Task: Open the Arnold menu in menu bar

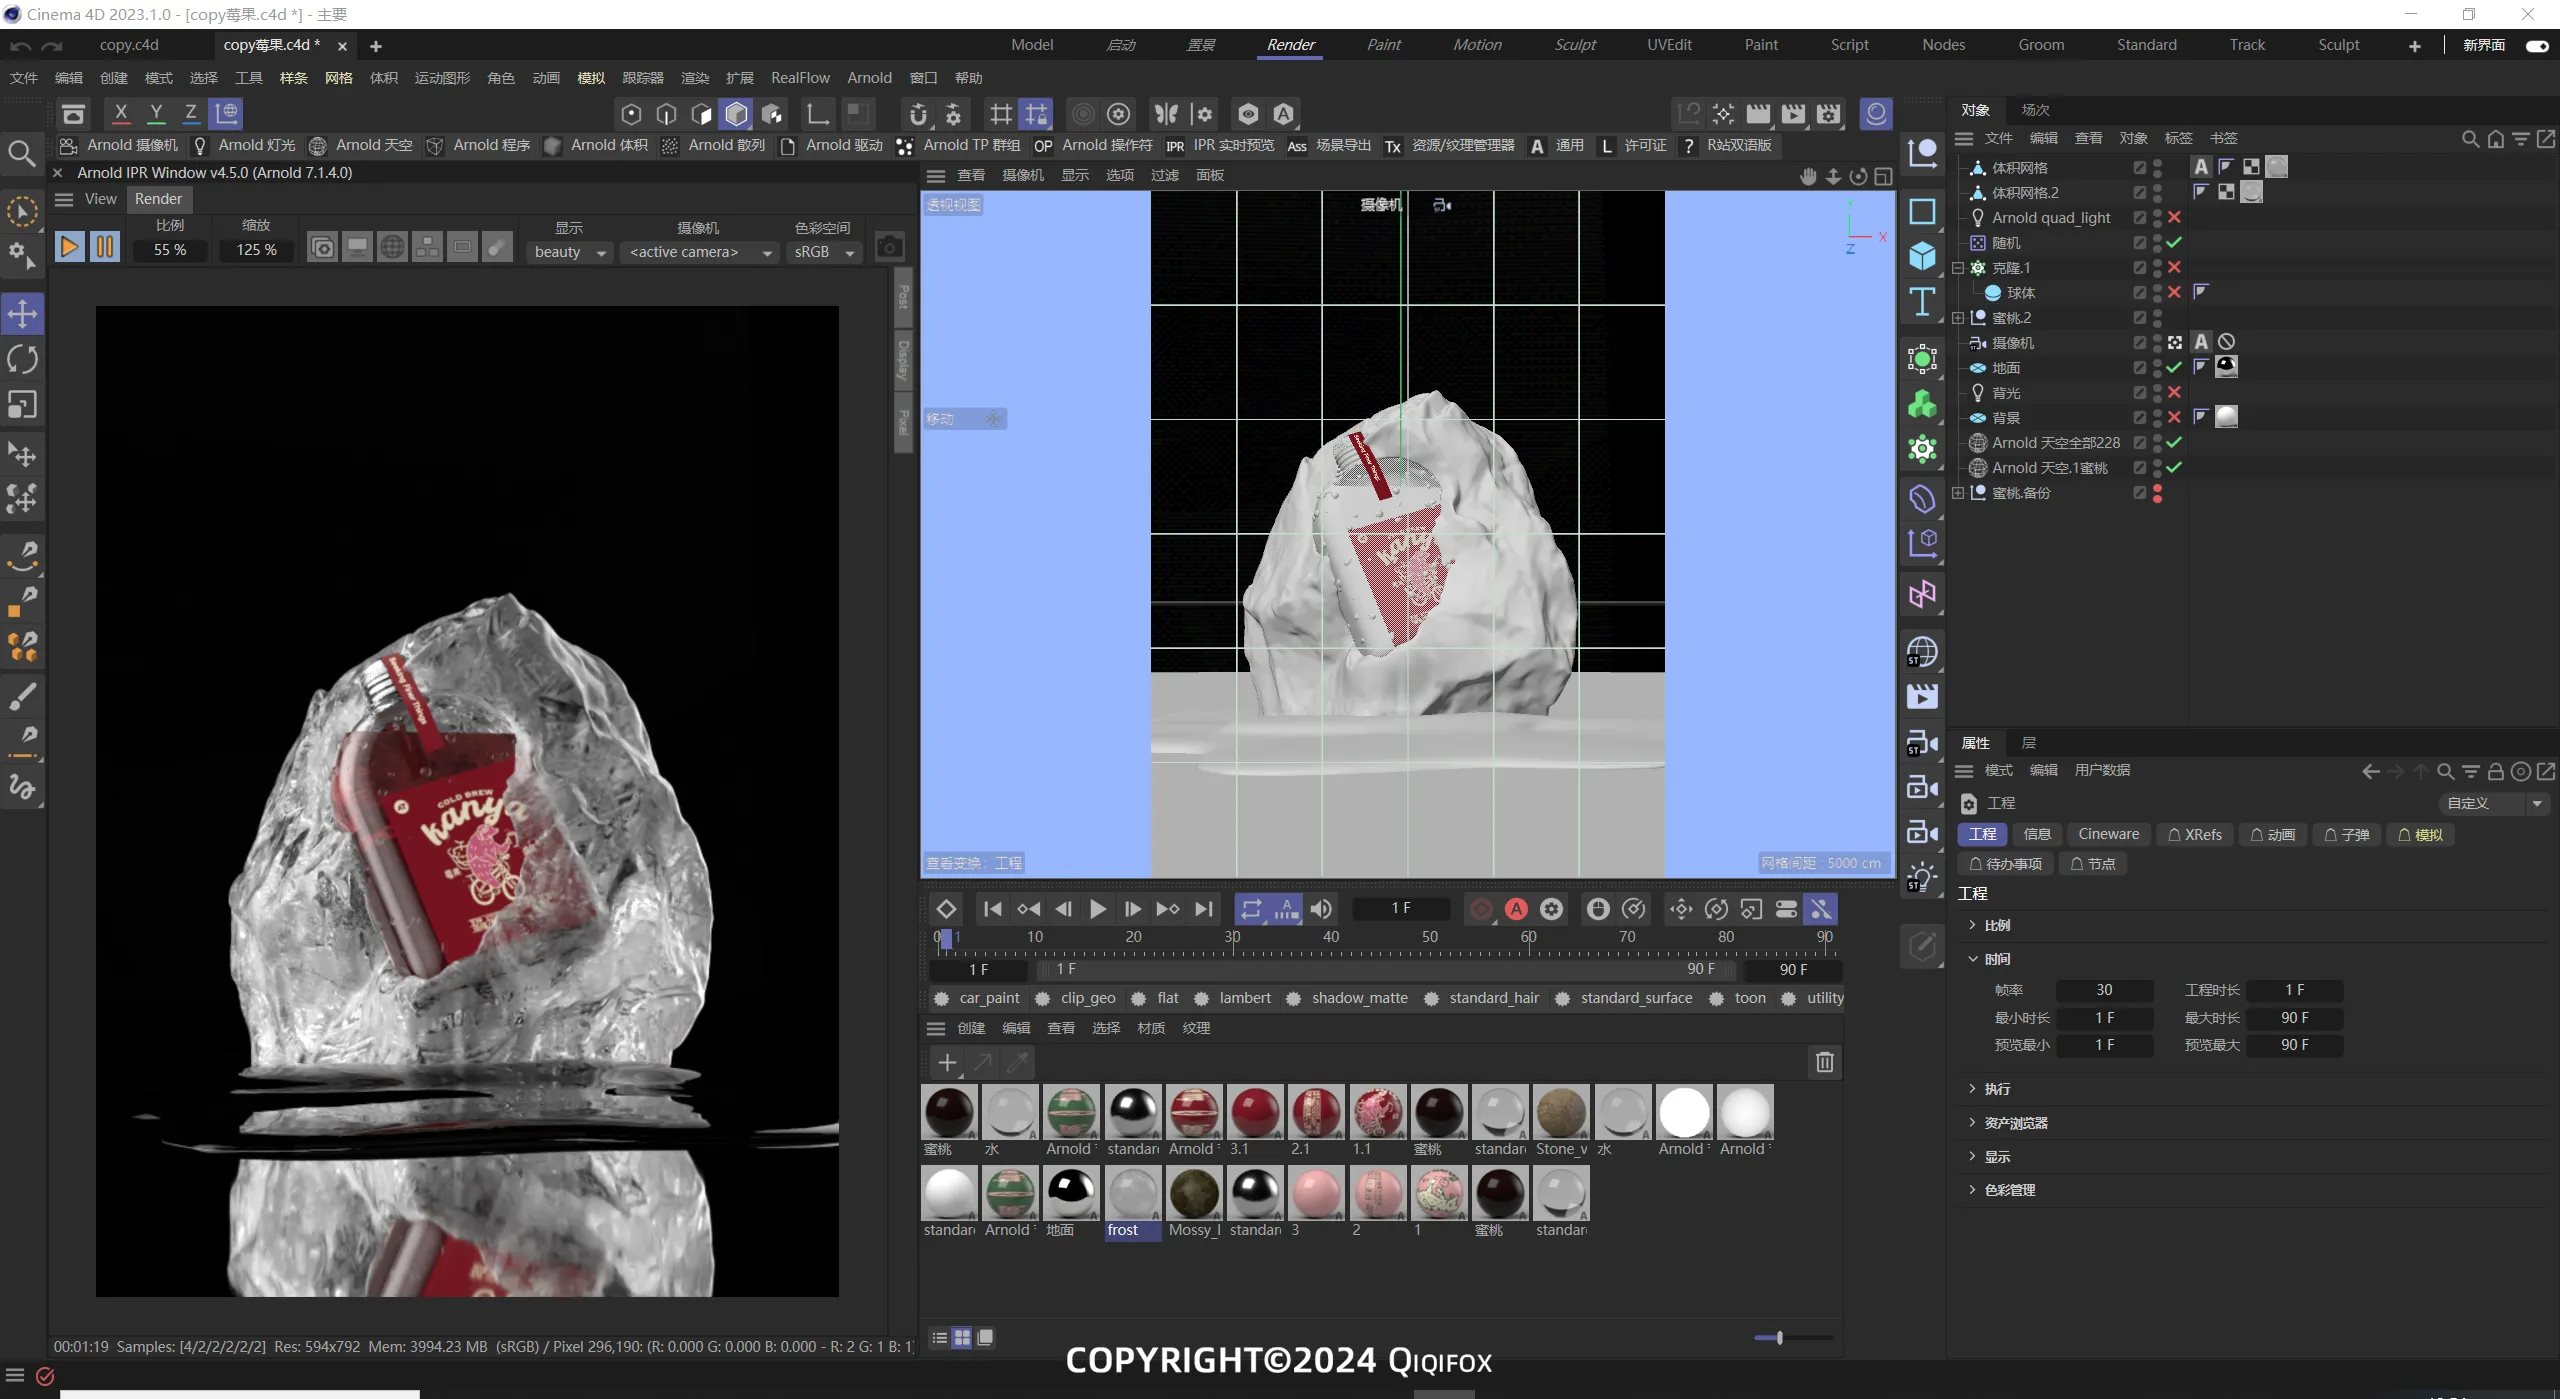Action: click(x=869, y=78)
